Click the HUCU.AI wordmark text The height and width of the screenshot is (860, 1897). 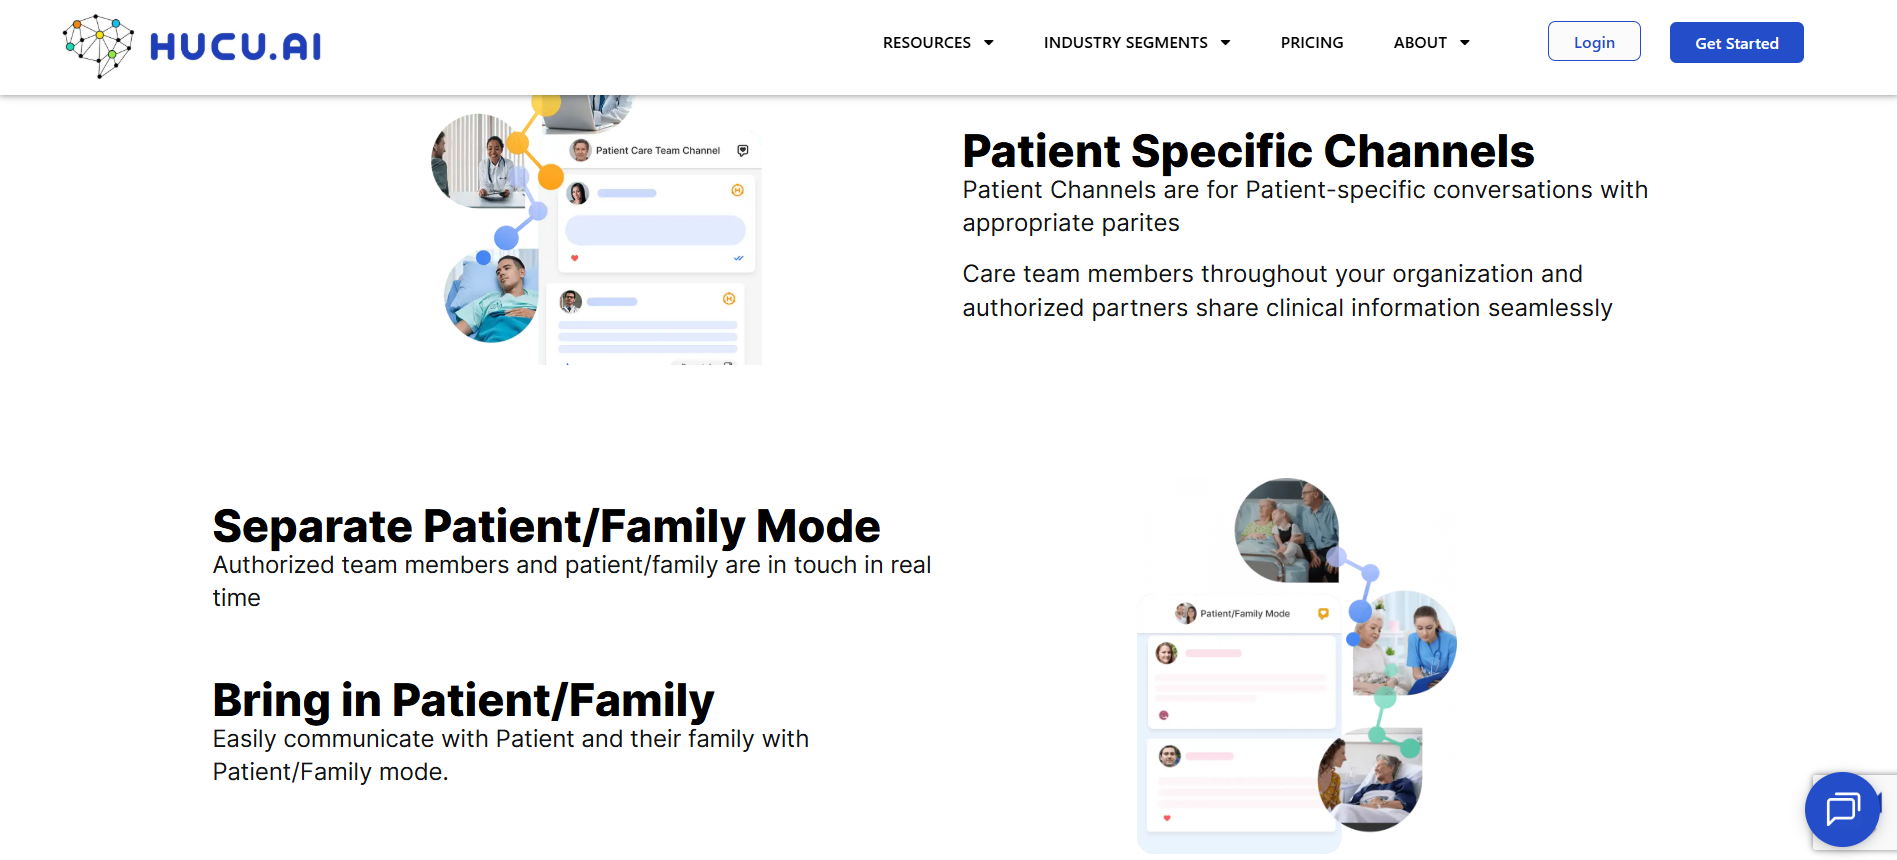pos(236,46)
